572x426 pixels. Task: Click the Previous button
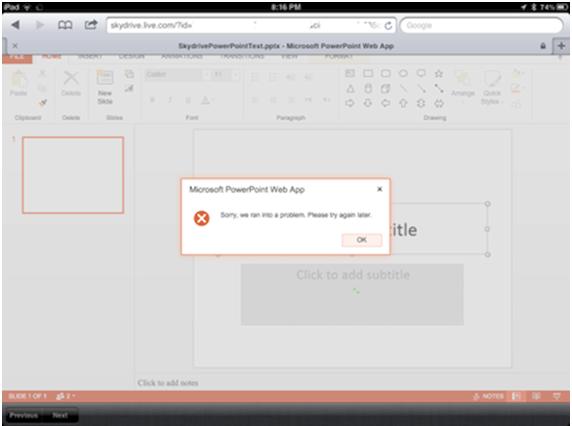point(24,415)
